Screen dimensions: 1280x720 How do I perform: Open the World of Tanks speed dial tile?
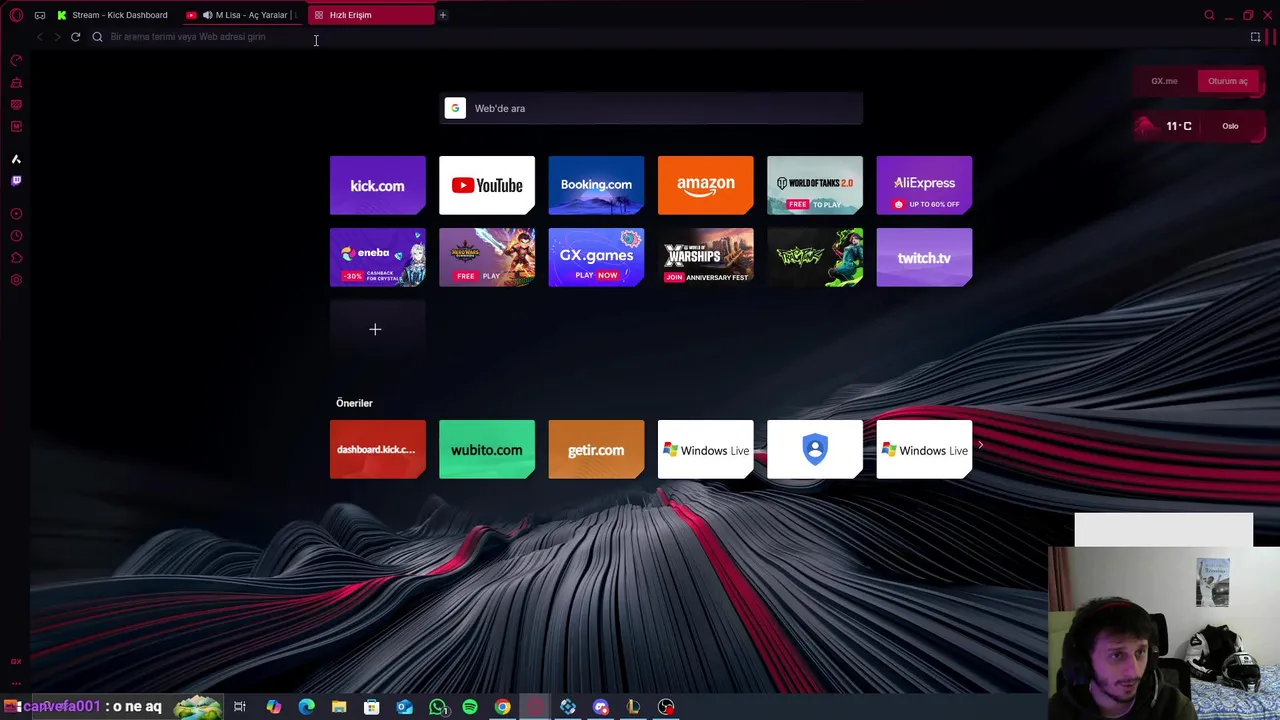815,185
